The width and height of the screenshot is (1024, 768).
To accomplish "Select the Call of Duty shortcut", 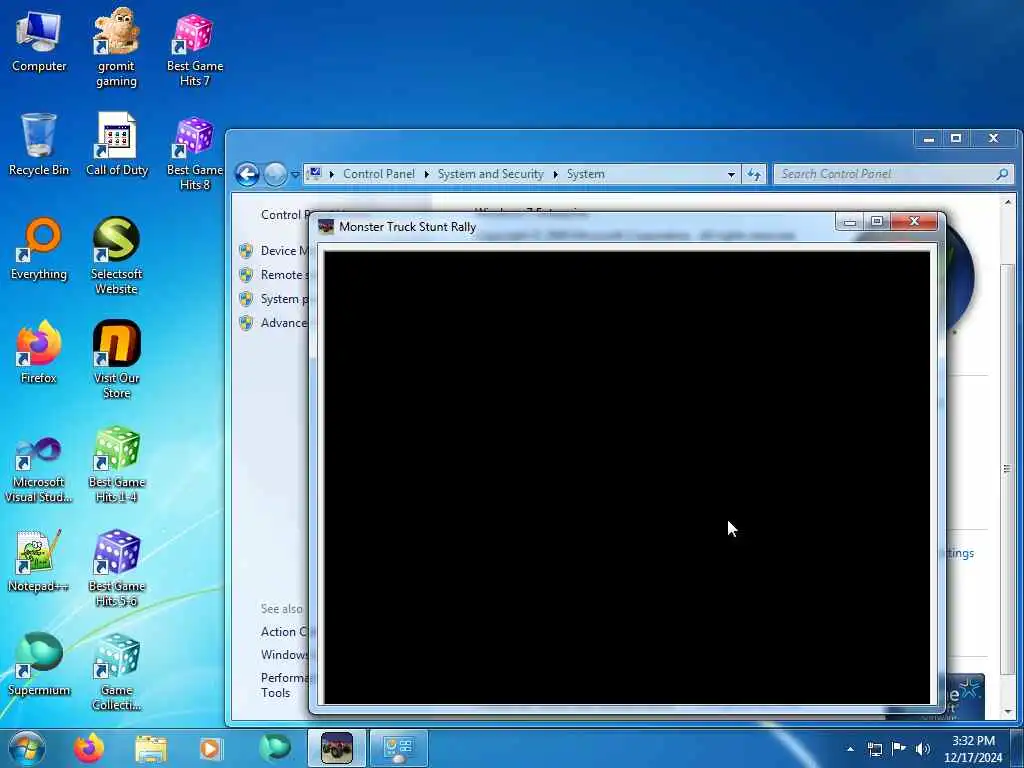I will pyautogui.click(x=117, y=144).
